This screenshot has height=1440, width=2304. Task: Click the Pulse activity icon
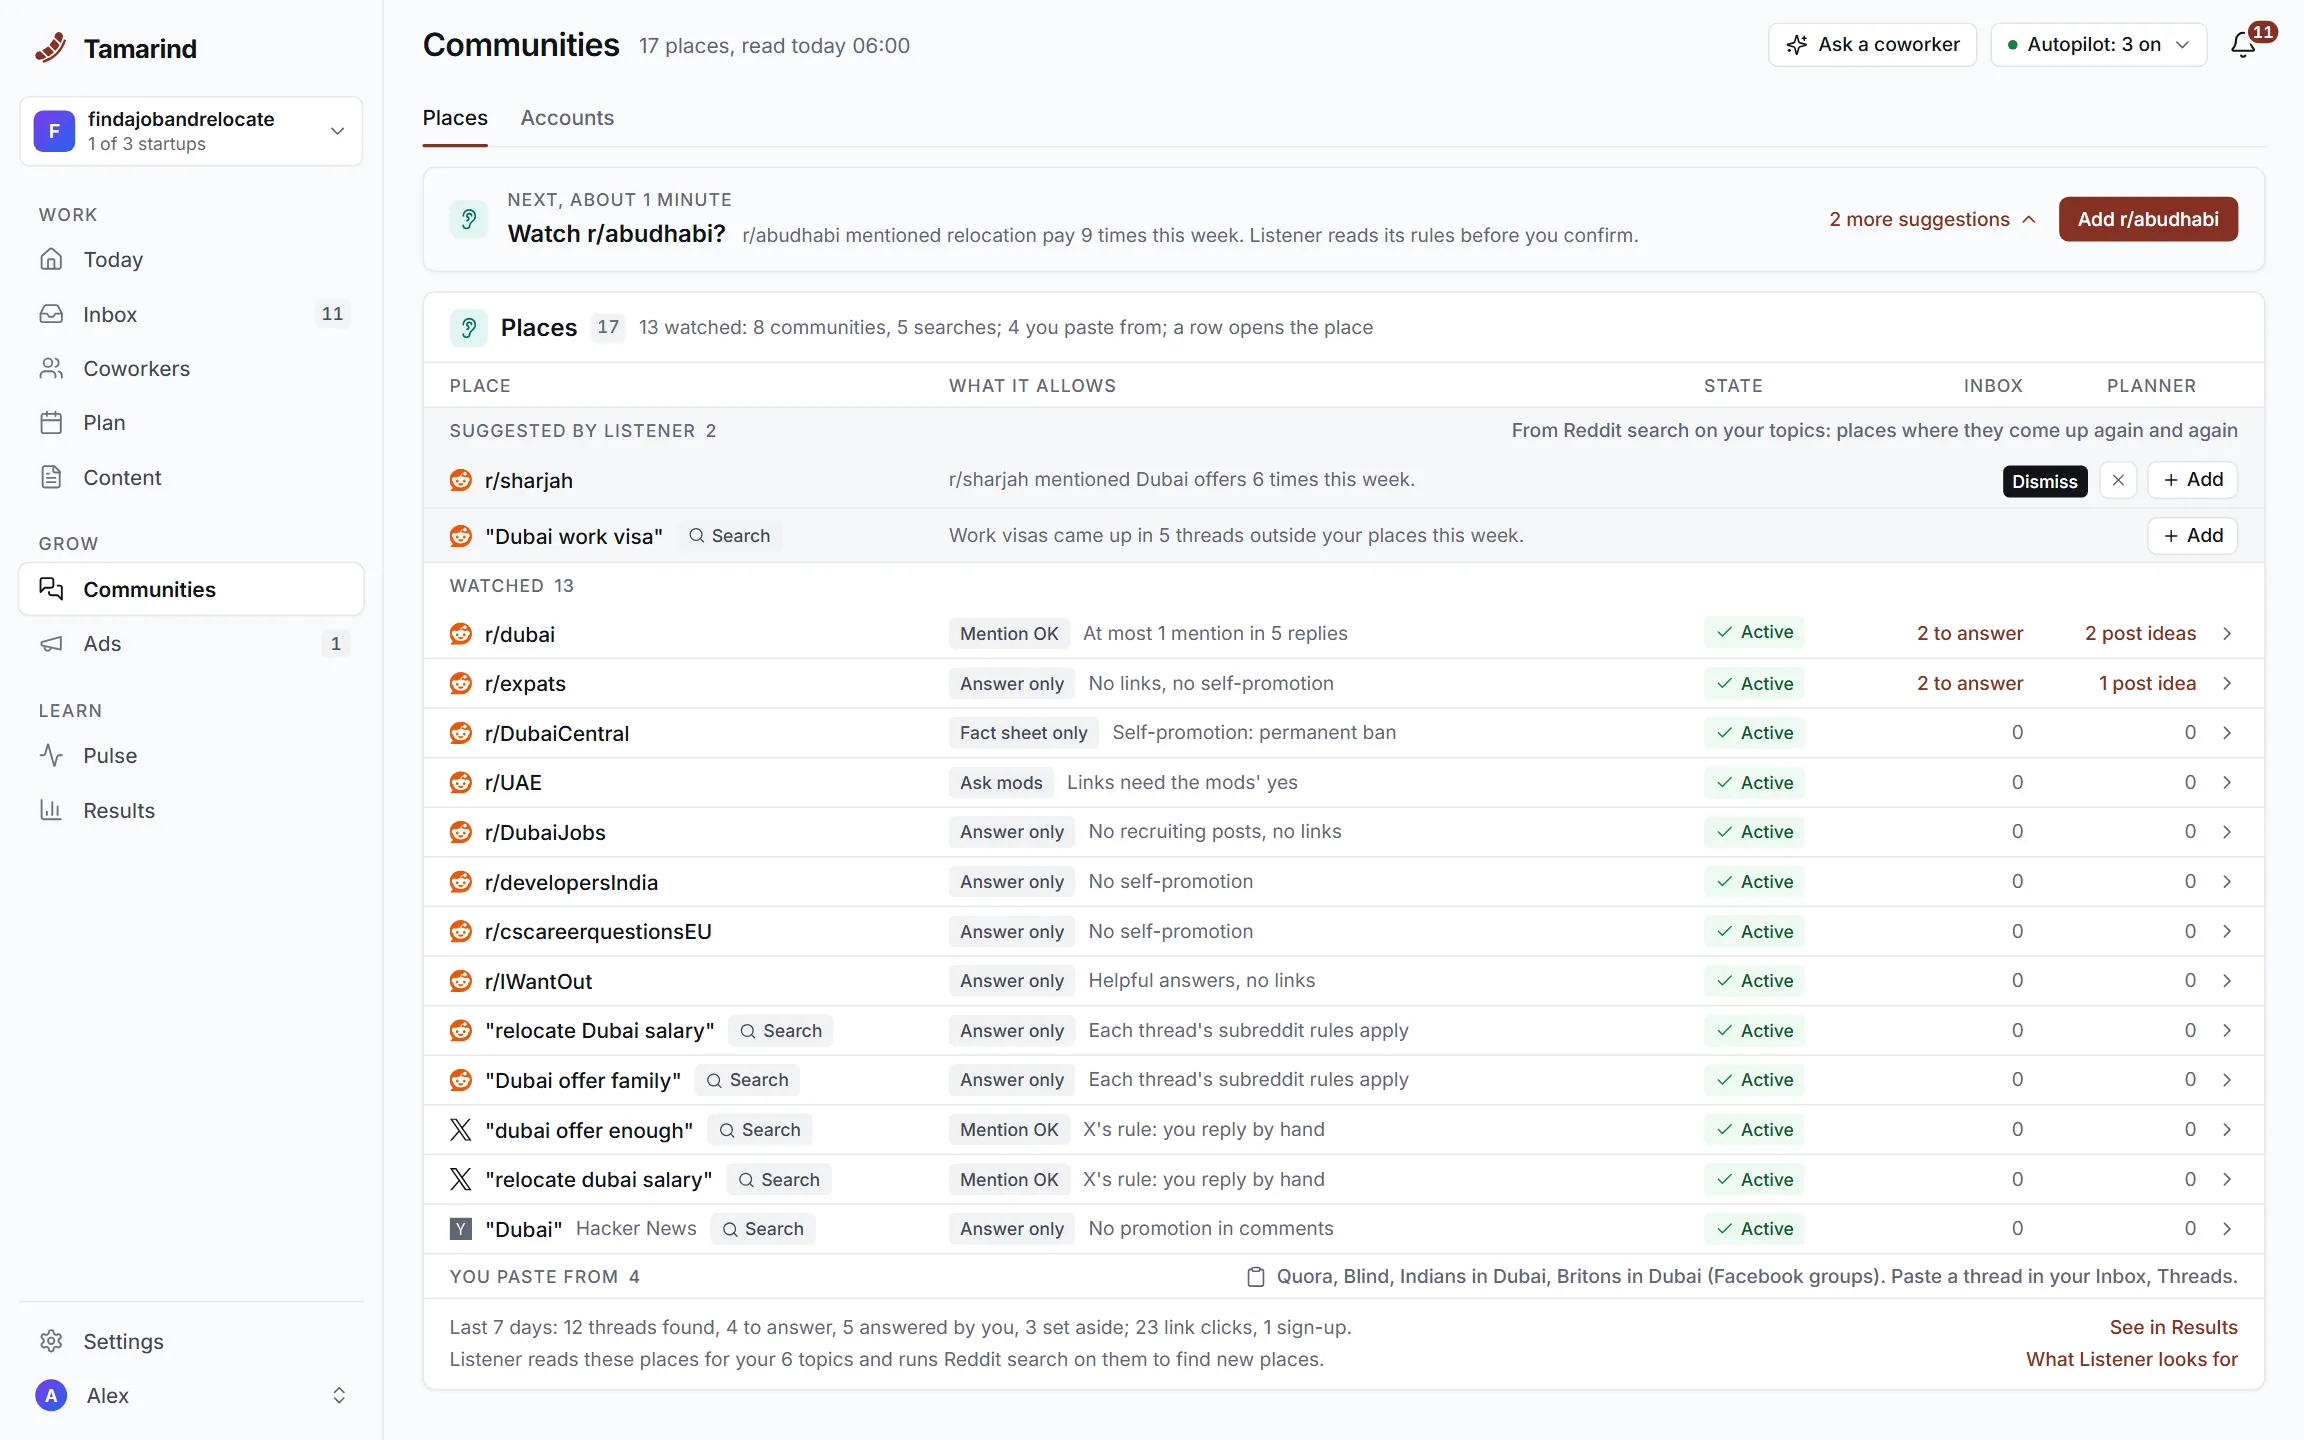[51, 755]
